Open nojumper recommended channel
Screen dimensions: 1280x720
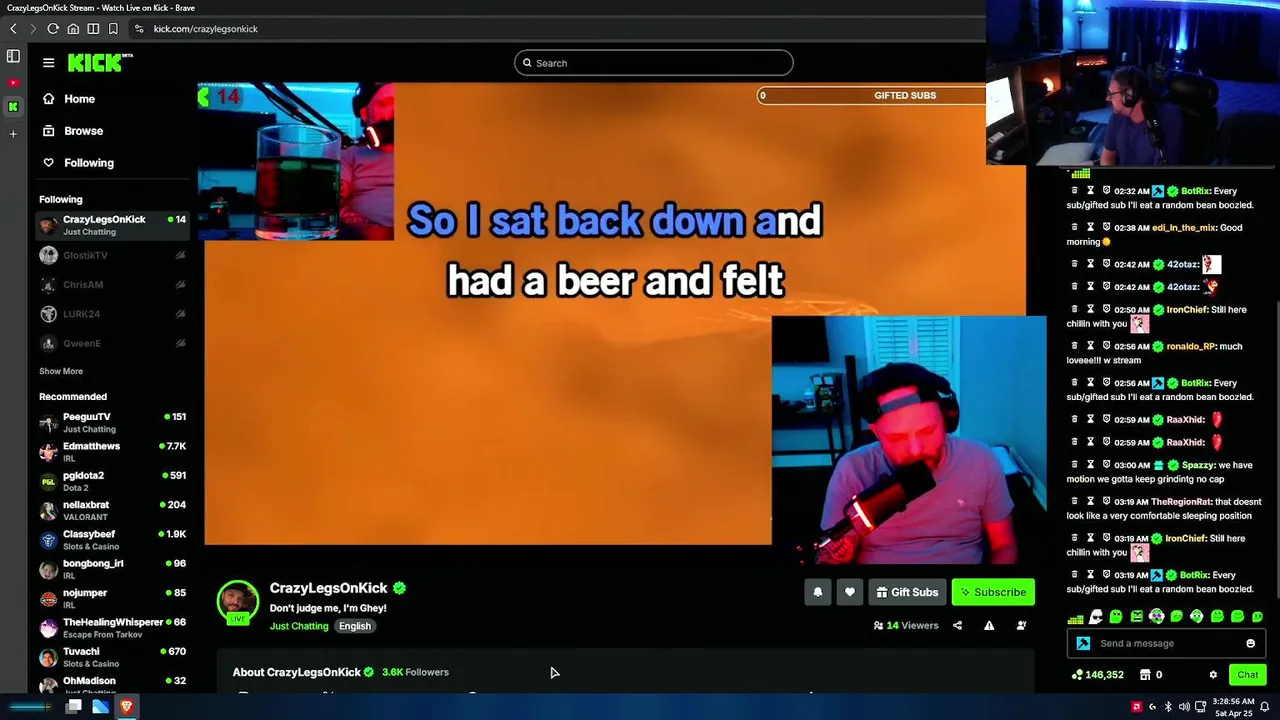pos(112,598)
